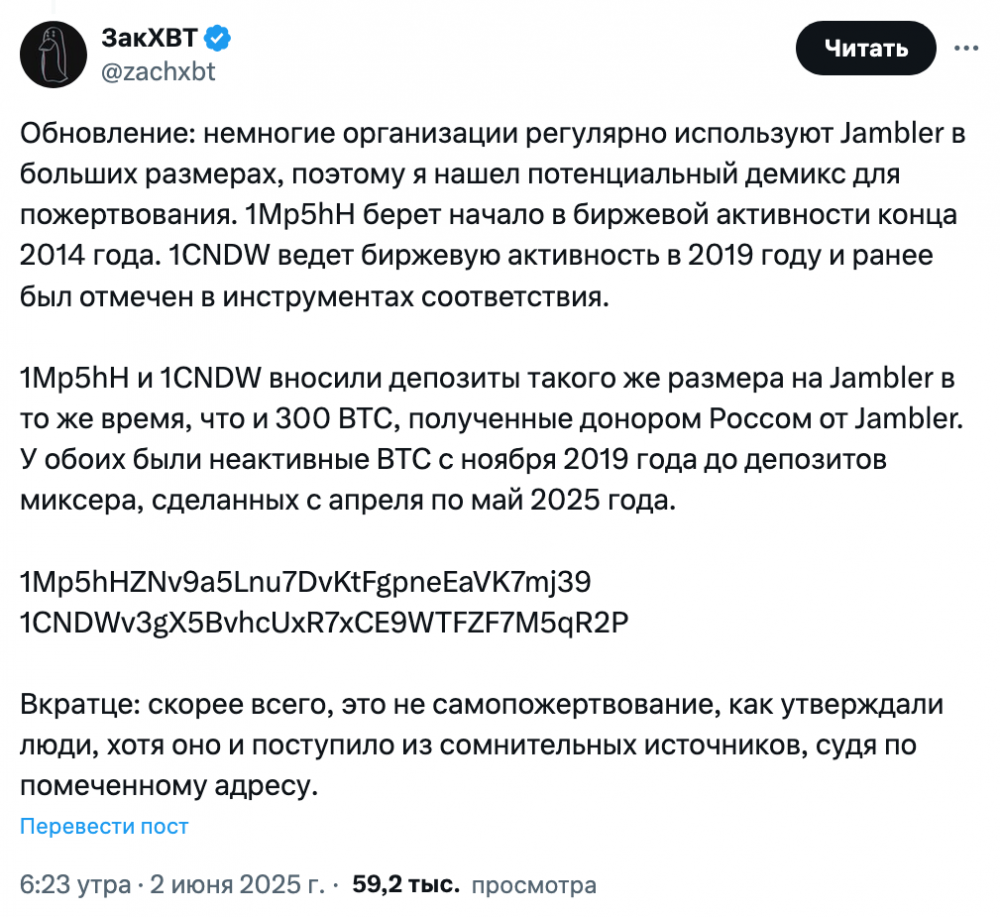Open the penguin profile avatar
The height and width of the screenshot is (917, 1000).
click(53, 54)
